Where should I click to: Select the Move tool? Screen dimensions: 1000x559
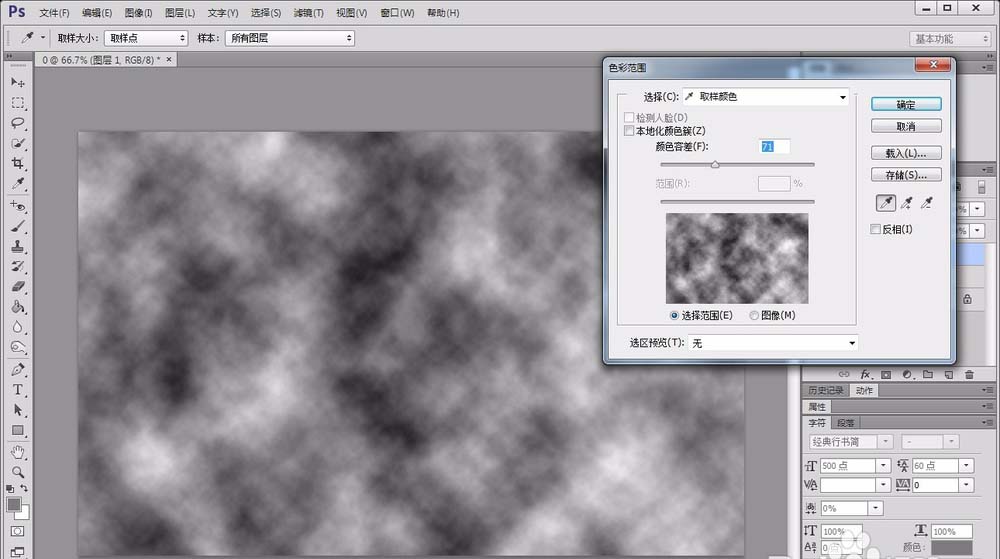point(18,82)
